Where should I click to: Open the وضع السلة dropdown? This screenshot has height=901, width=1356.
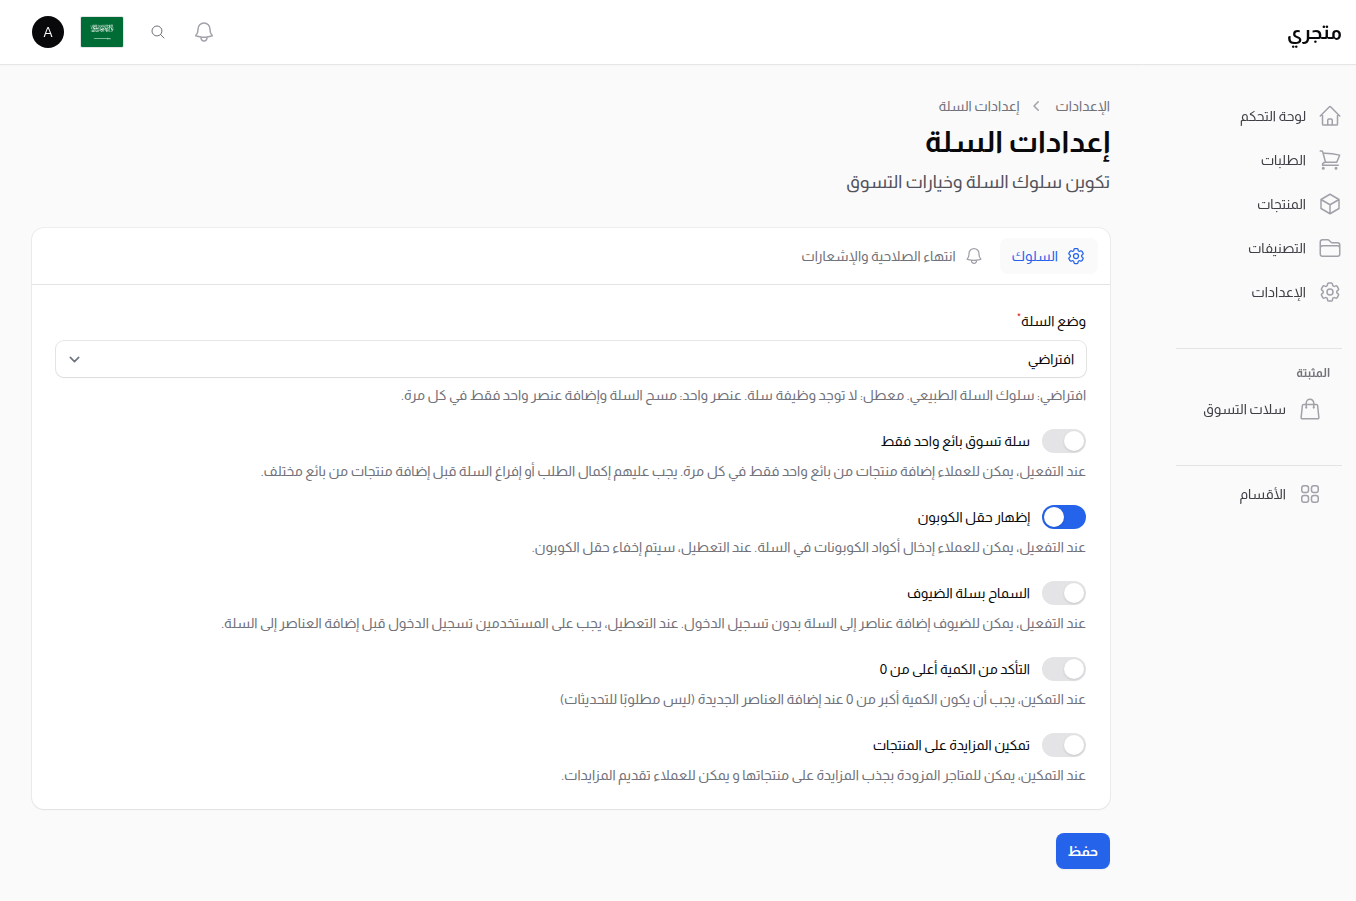571,359
